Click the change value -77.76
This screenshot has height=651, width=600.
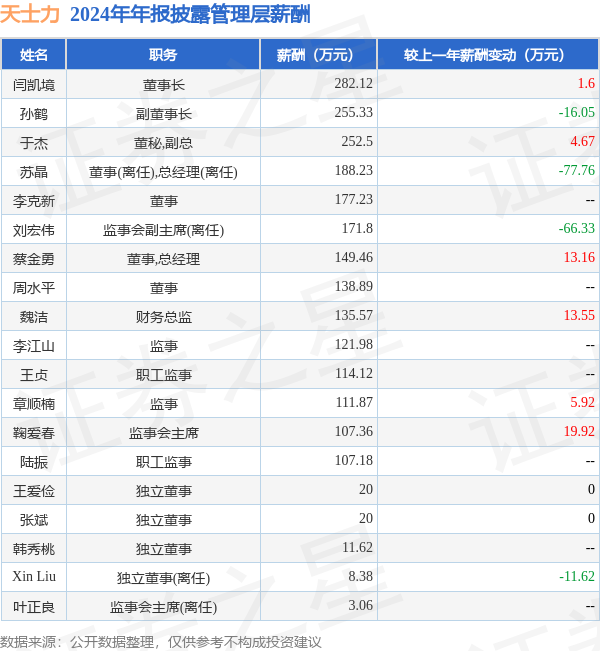(577, 170)
